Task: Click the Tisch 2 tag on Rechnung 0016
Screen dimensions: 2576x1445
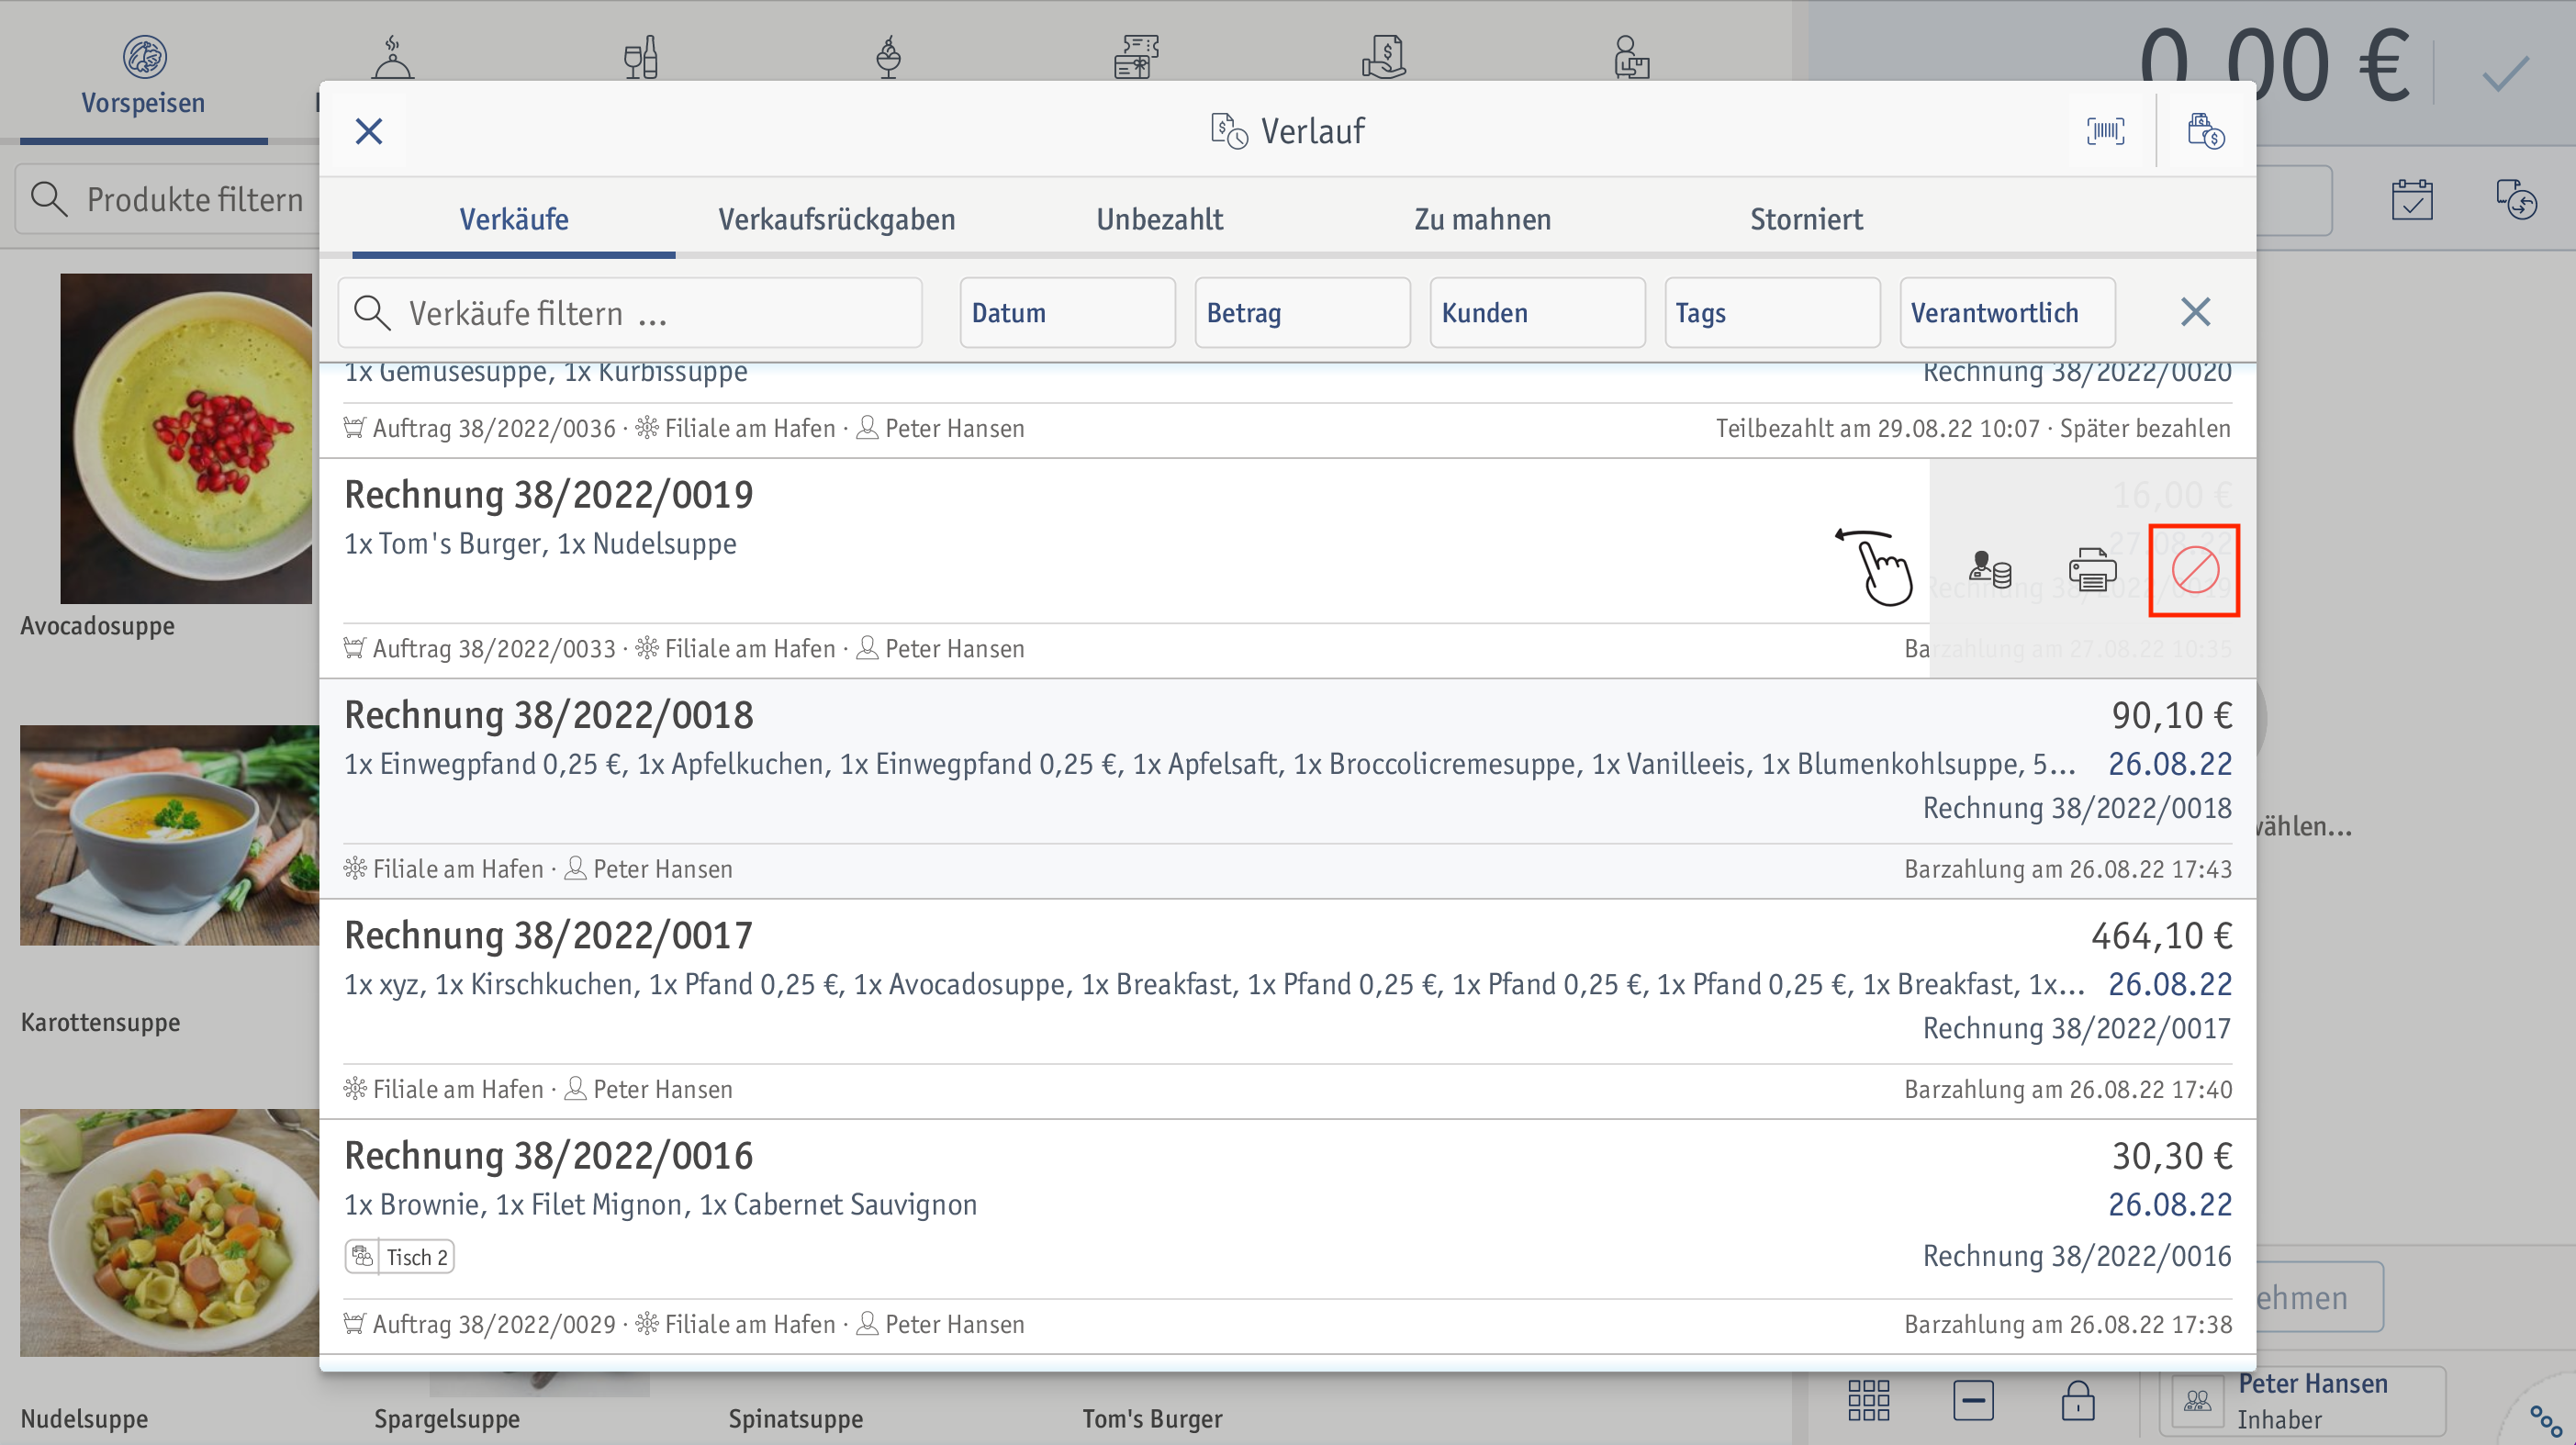Action: click(x=399, y=1257)
